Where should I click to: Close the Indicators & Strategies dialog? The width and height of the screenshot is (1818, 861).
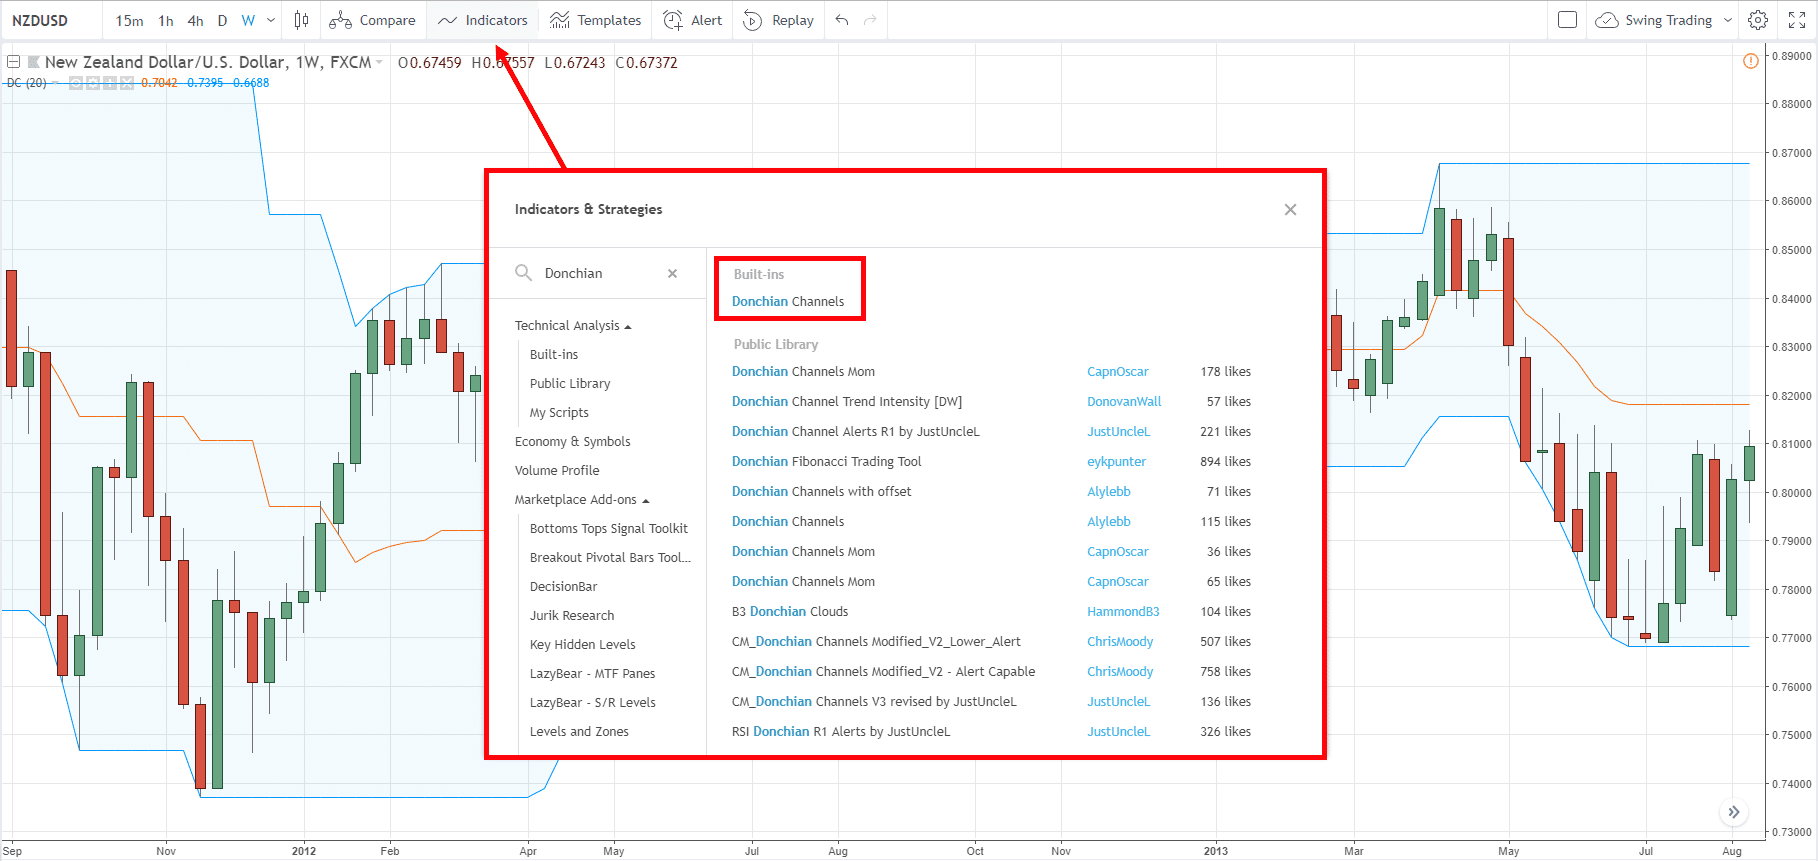(1290, 209)
